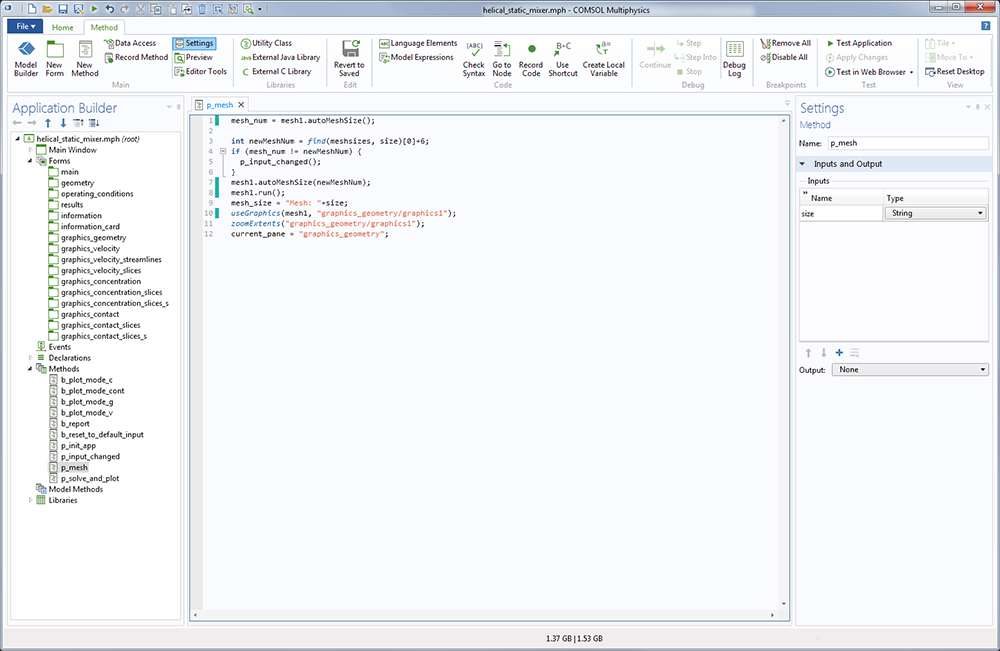The height and width of the screenshot is (651, 1000).
Task: Add a new input with plus icon
Action: (x=838, y=352)
